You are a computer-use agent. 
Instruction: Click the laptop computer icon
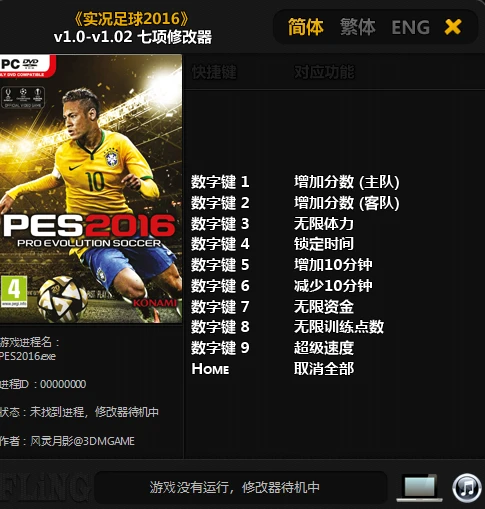419,488
